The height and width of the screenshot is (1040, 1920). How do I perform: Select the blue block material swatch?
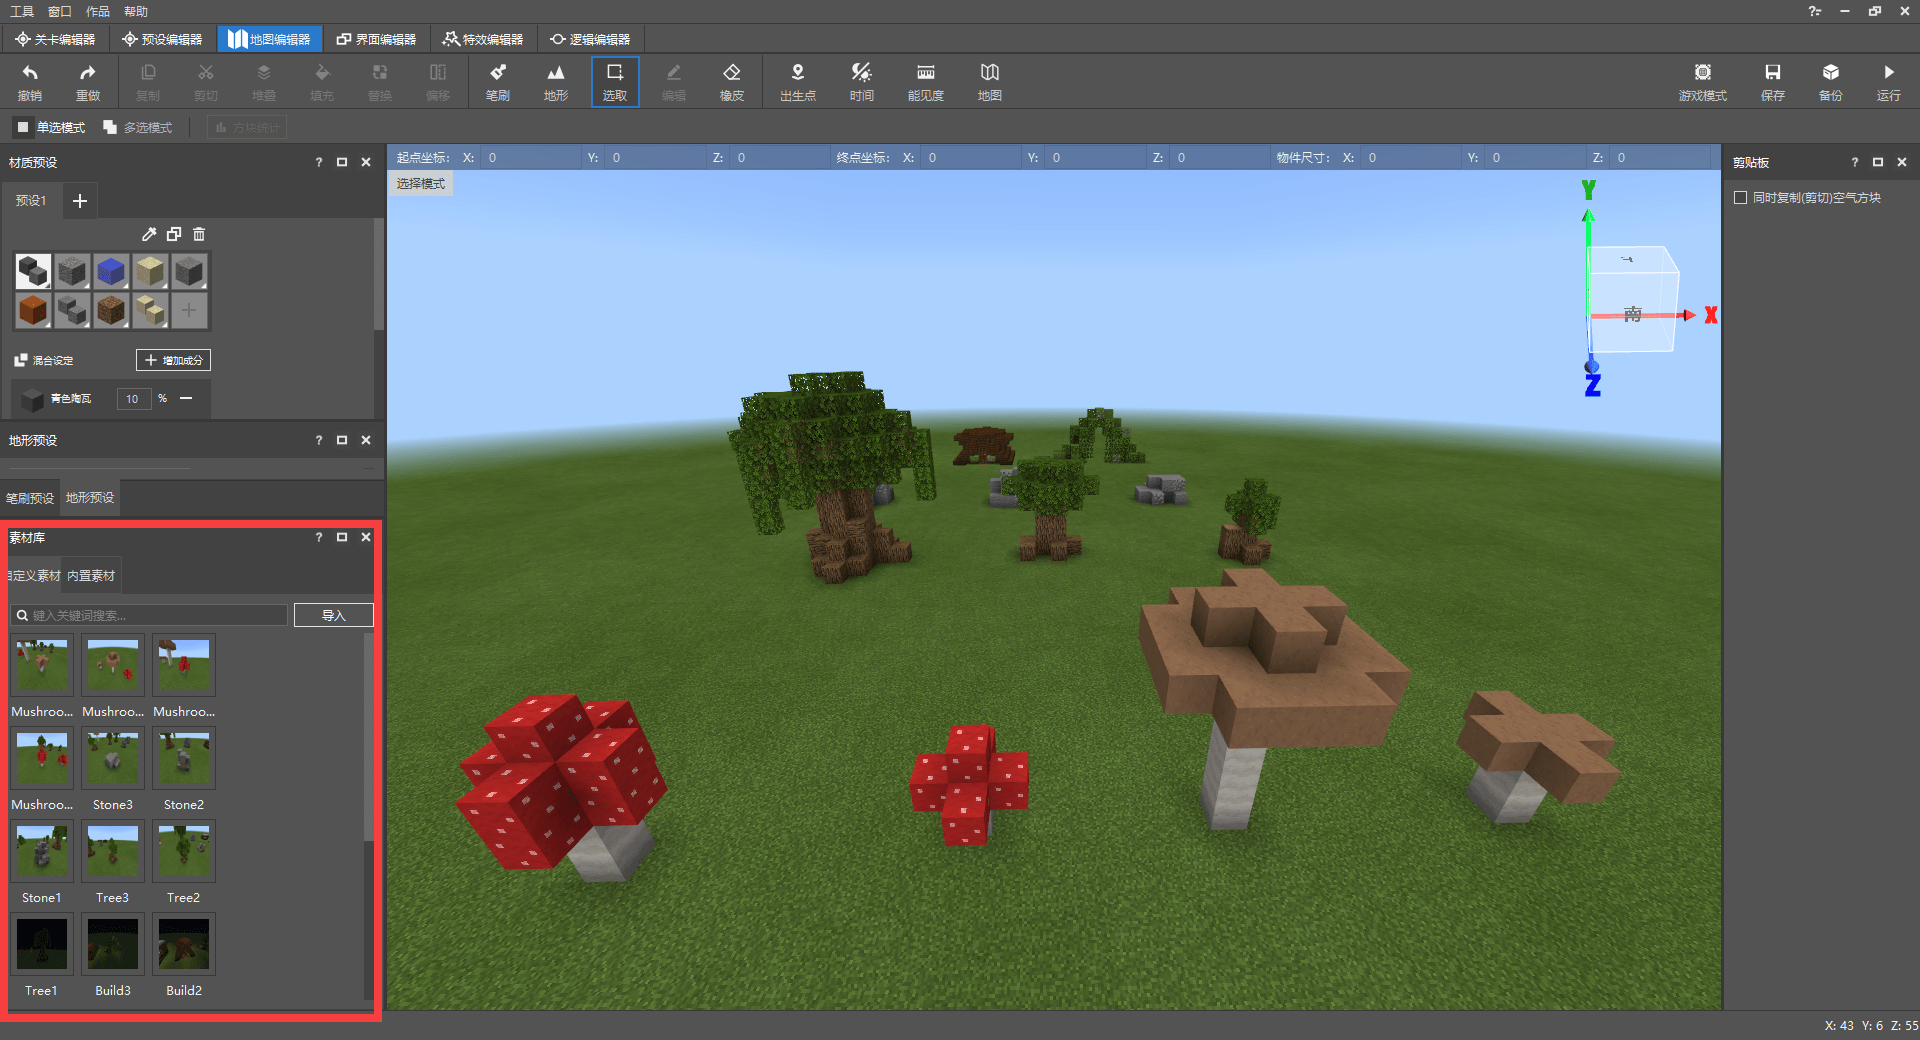pos(111,271)
